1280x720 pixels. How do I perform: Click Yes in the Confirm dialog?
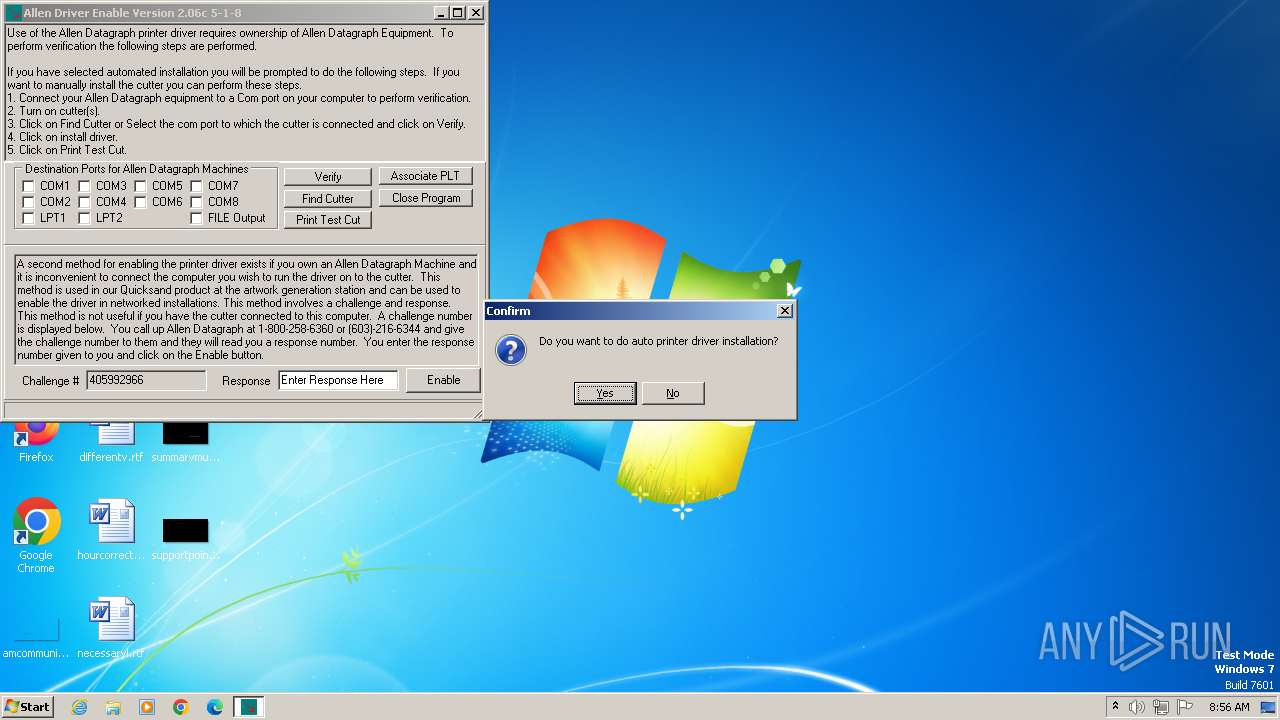[605, 393]
